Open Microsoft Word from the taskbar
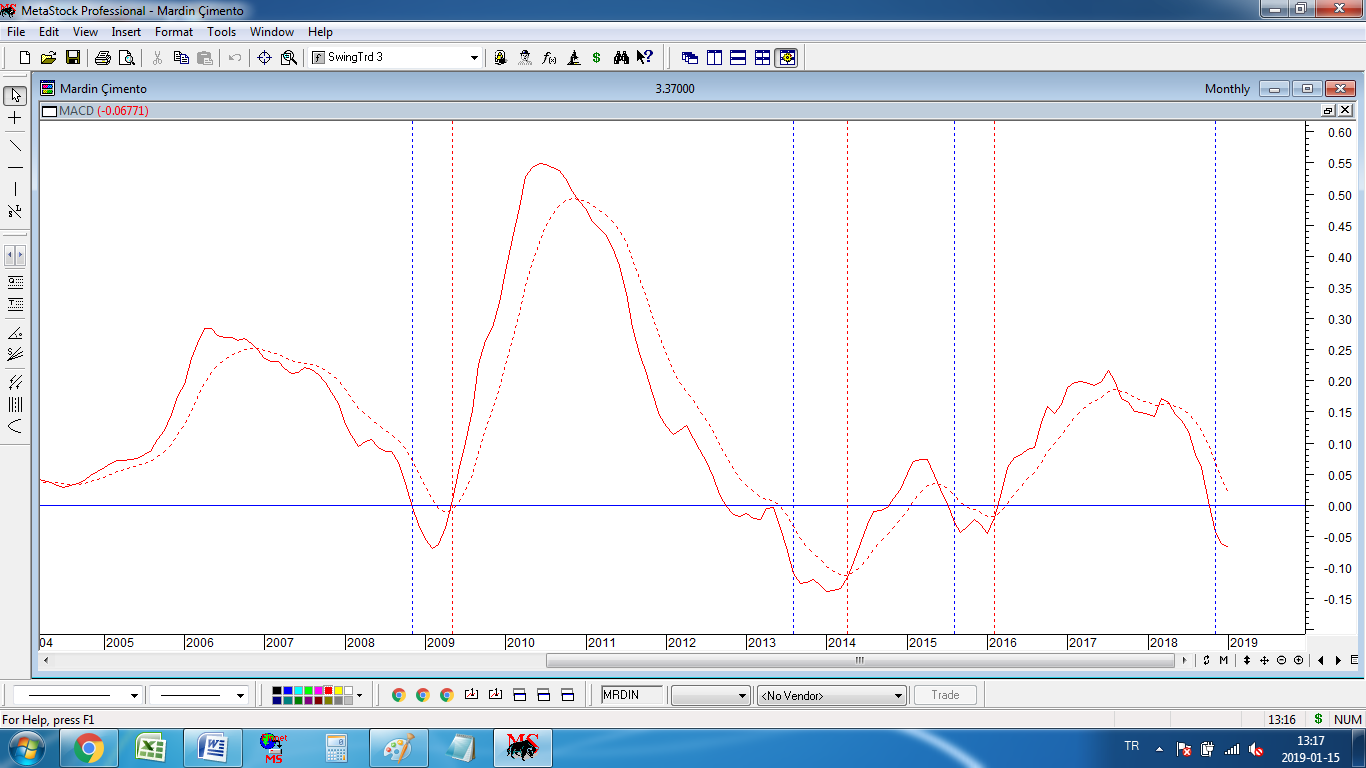Viewport: 1366px width, 768px height. point(213,748)
